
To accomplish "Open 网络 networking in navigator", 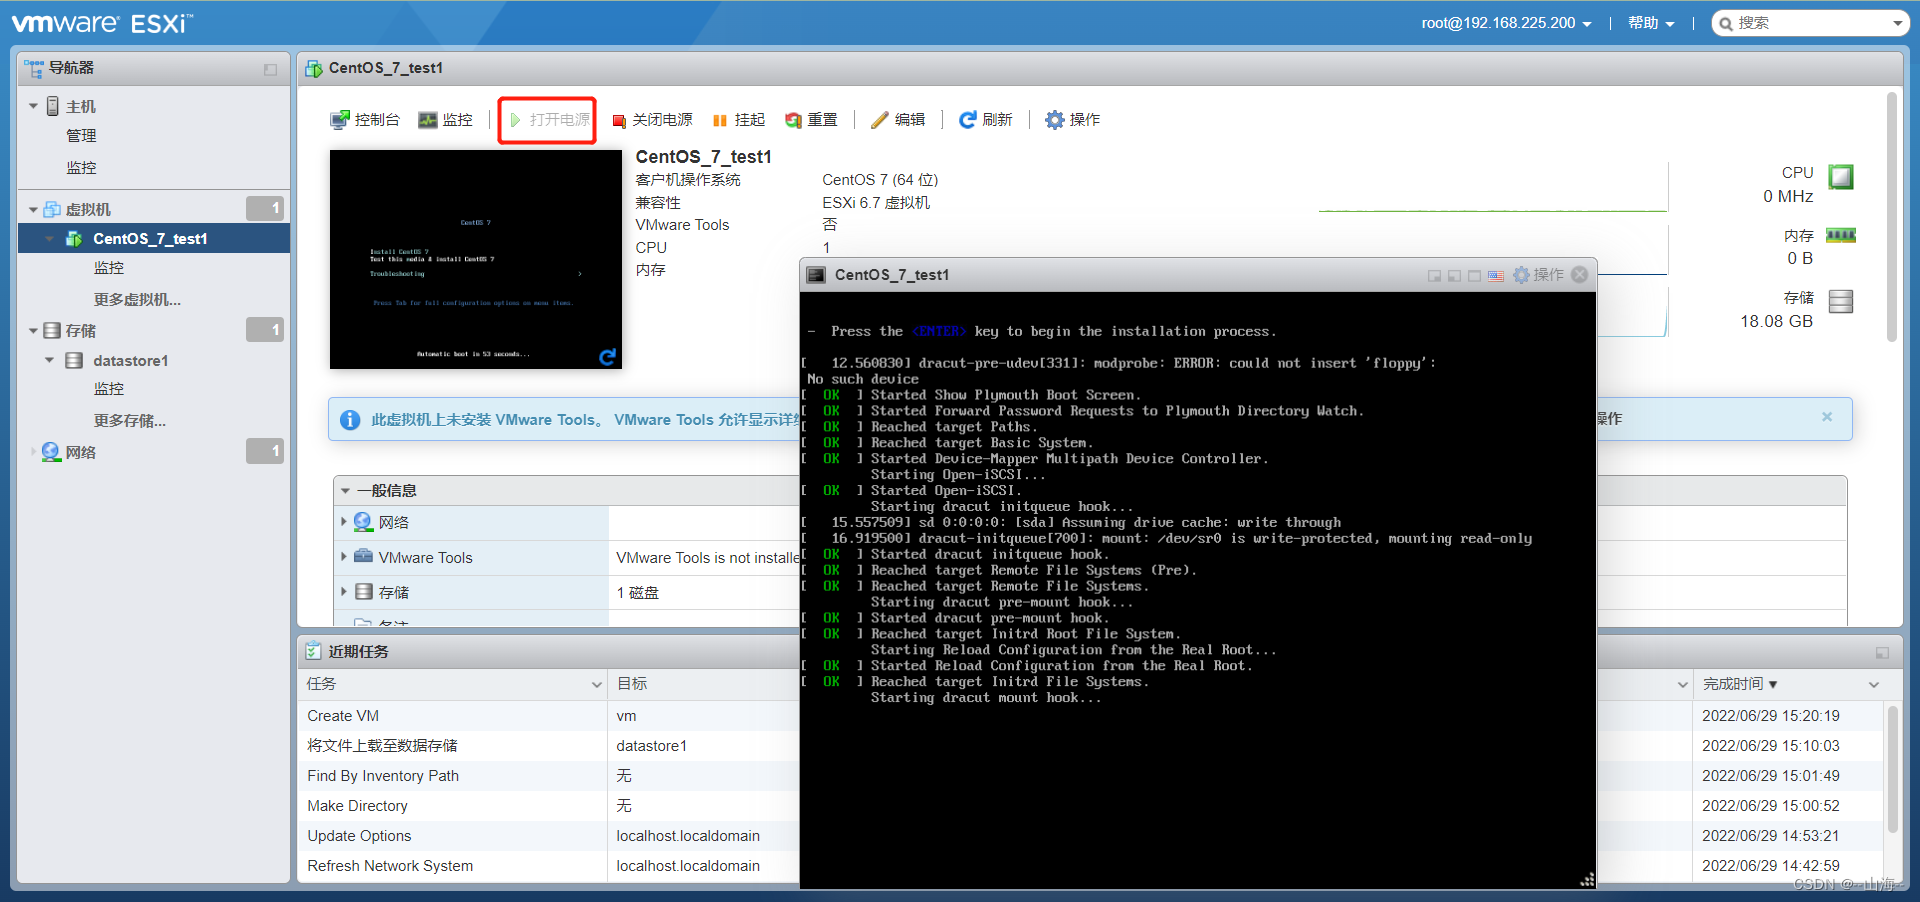I will point(81,452).
